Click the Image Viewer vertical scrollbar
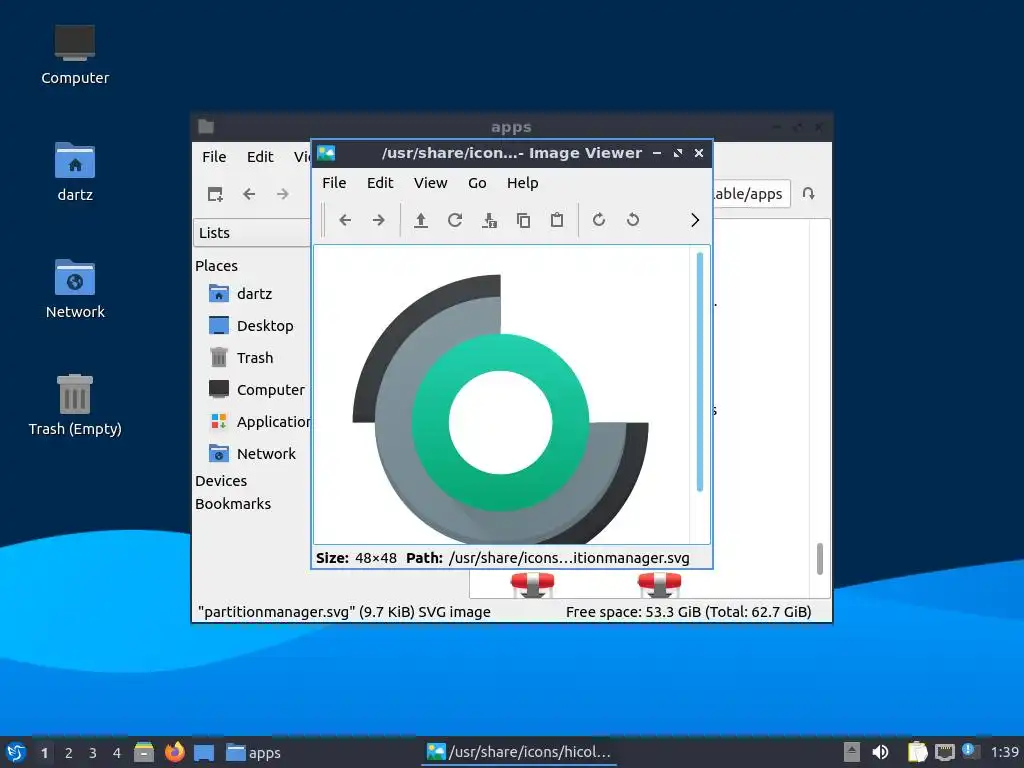This screenshot has height=768, width=1024. coord(699,372)
